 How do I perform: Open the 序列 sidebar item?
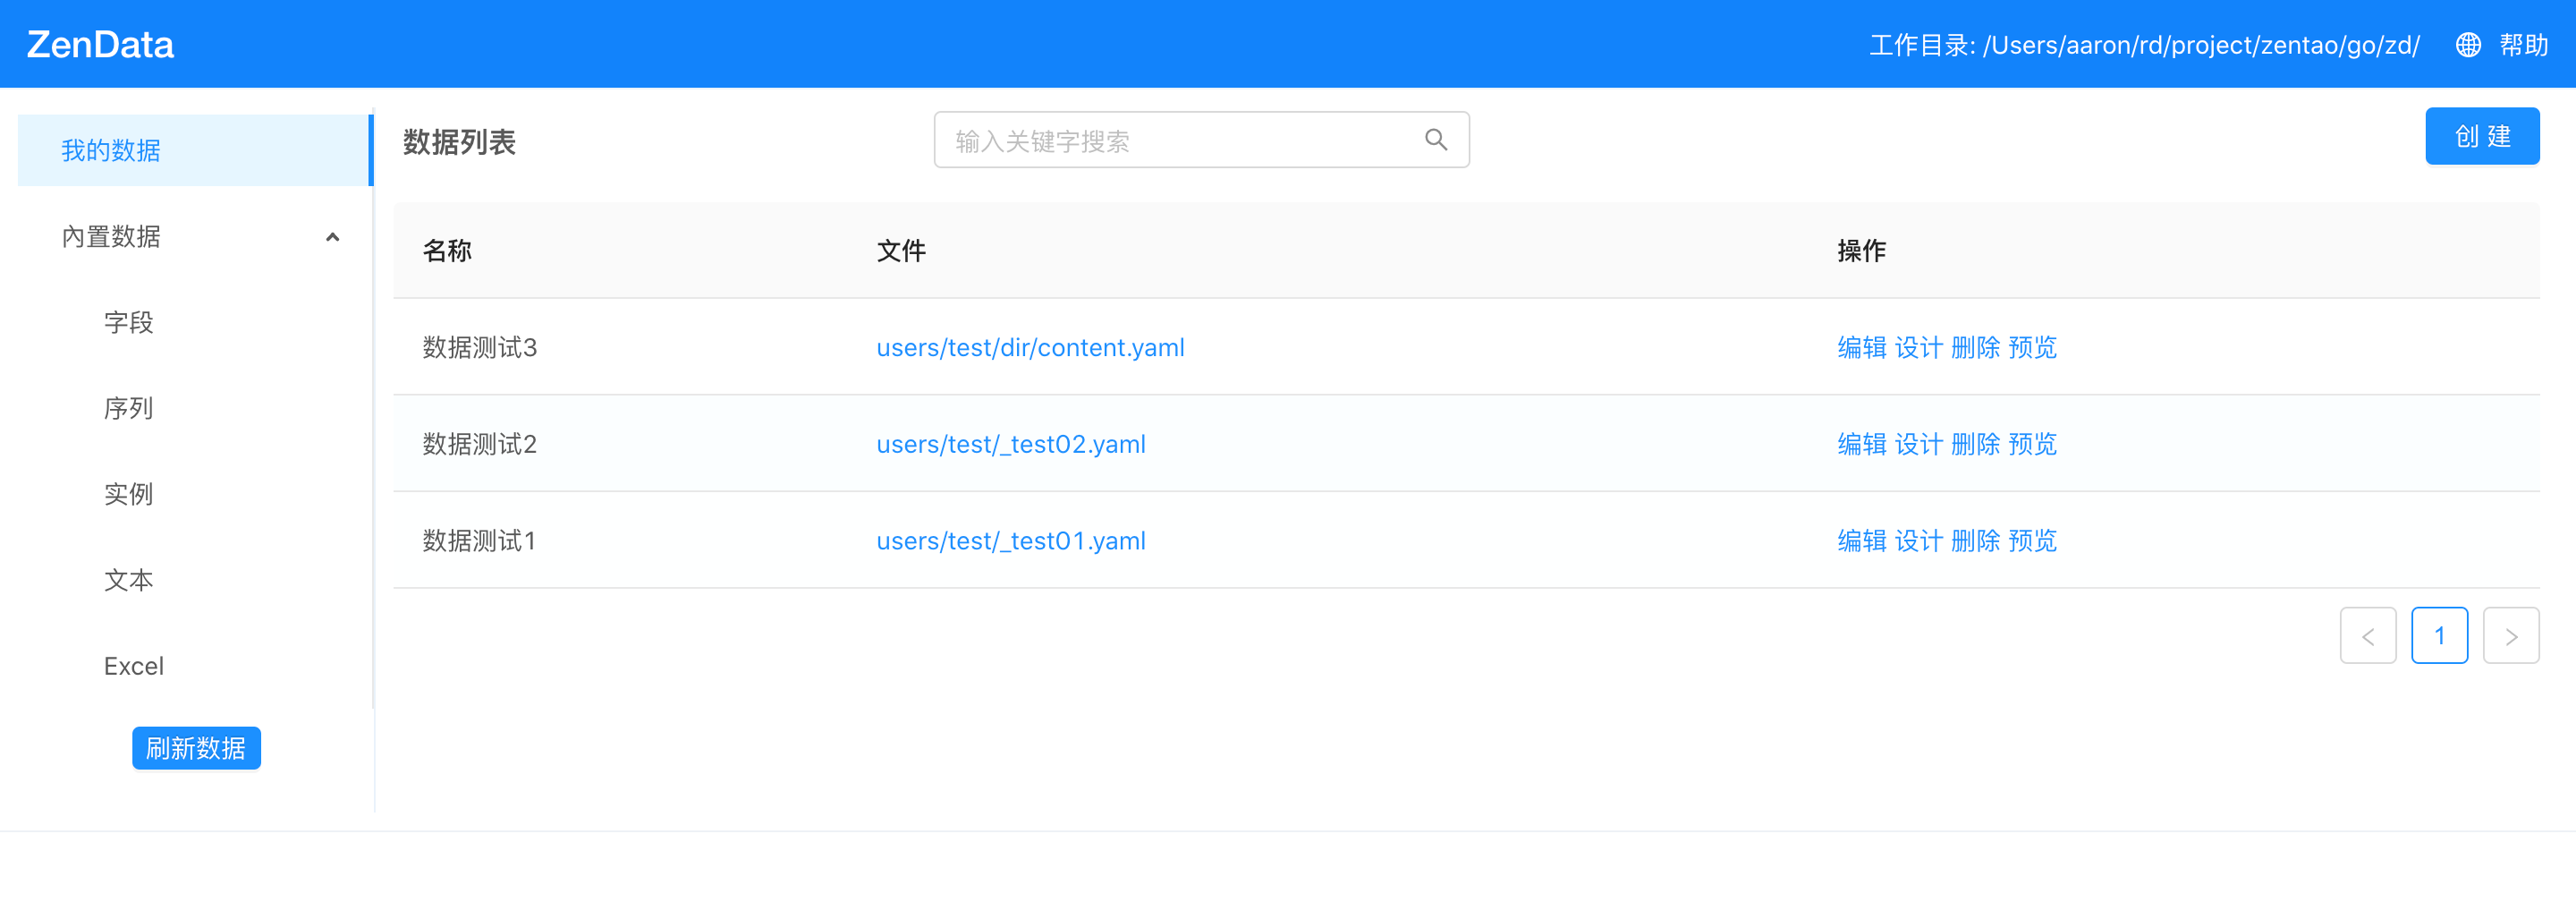(128, 408)
